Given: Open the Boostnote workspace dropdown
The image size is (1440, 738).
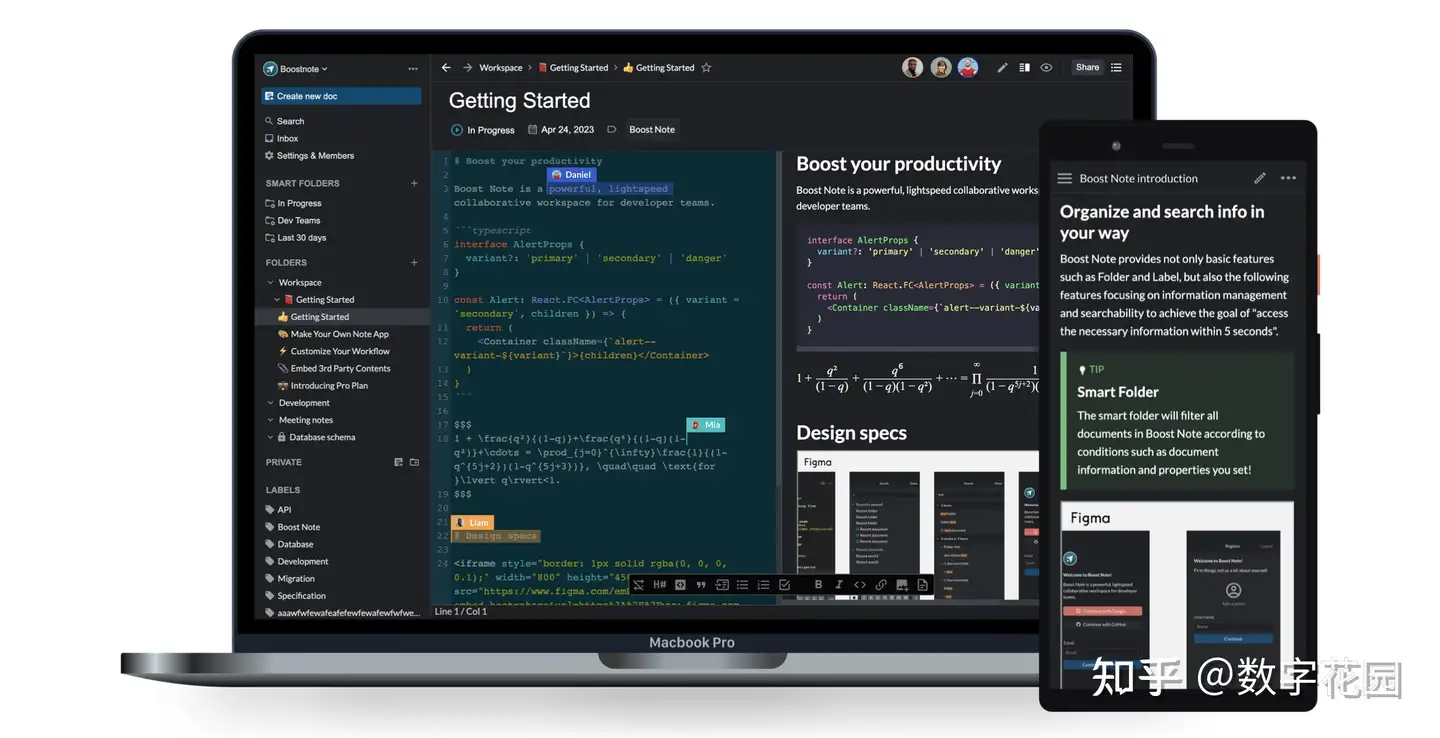Looking at the screenshot, I should point(304,69).
